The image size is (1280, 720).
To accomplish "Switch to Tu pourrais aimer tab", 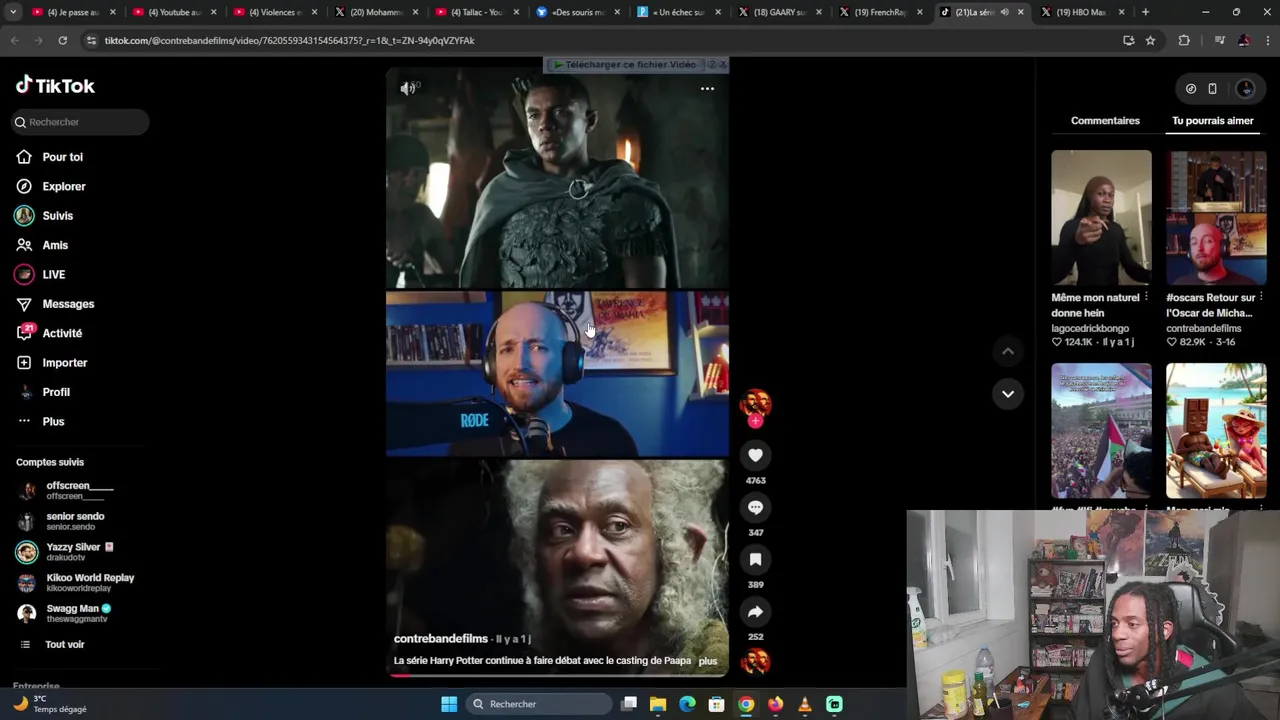I will (1212, 121).
